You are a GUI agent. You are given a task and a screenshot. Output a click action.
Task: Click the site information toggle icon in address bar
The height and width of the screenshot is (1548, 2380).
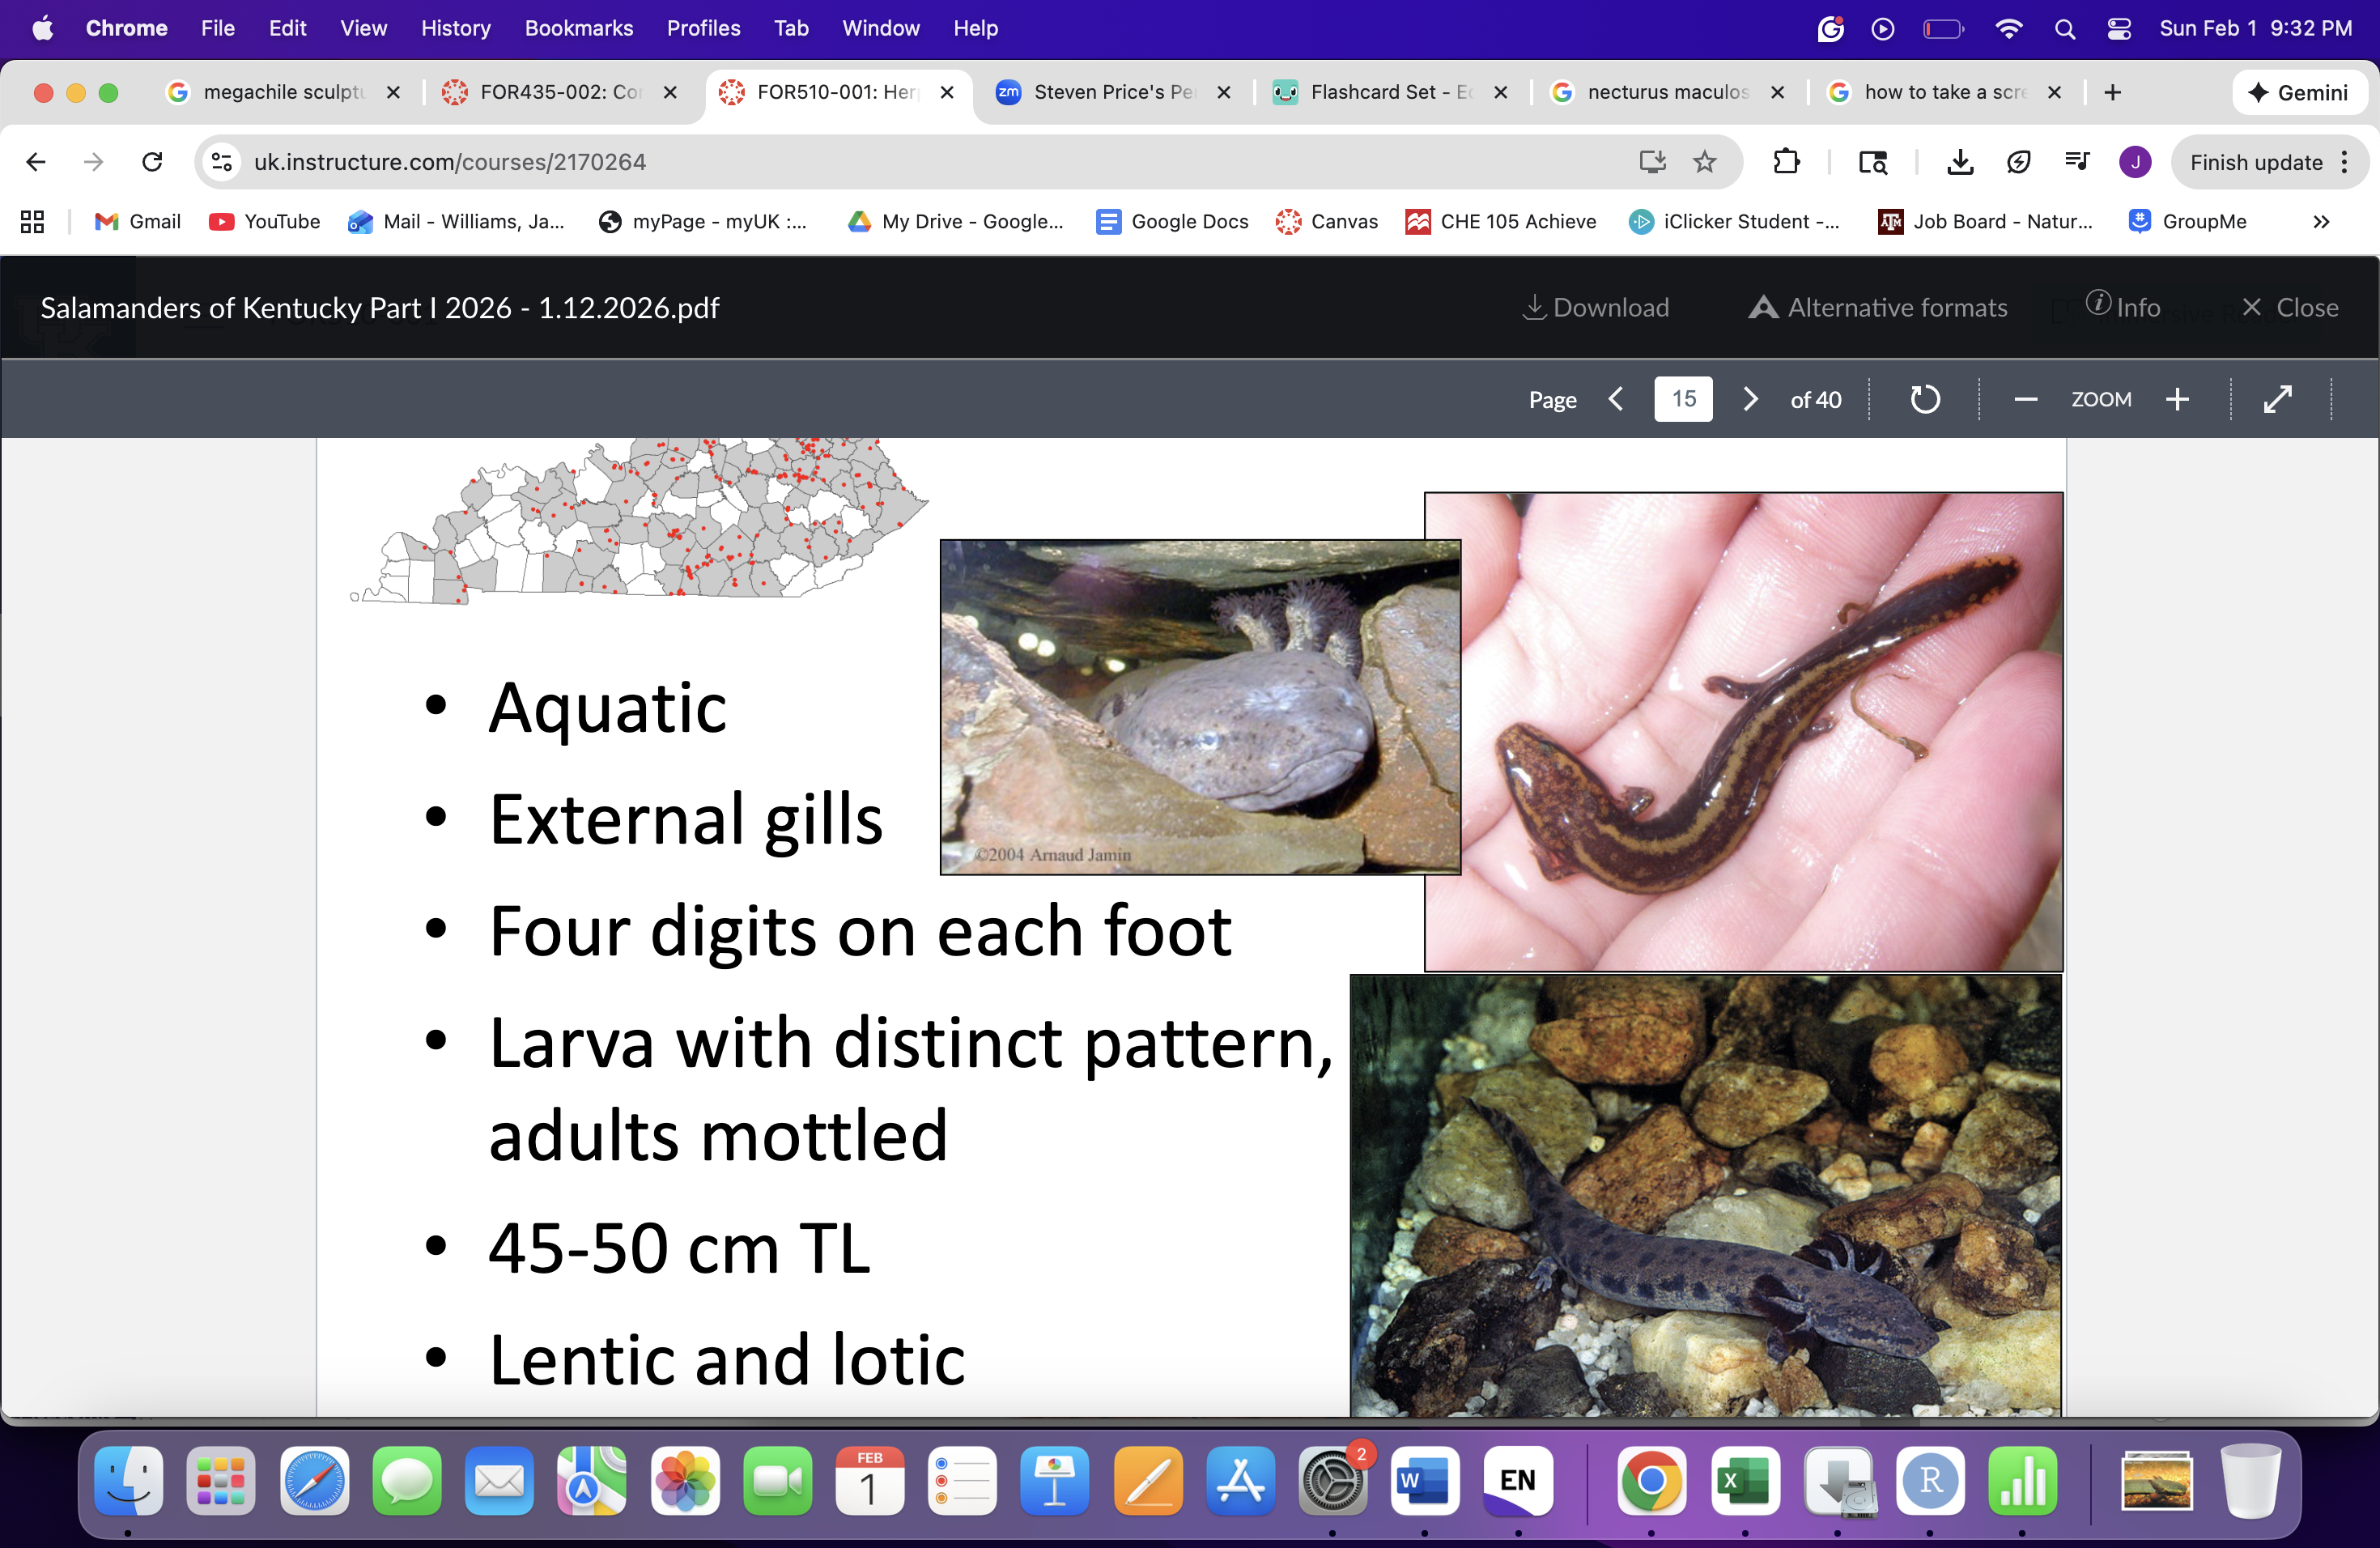[222, 162]
